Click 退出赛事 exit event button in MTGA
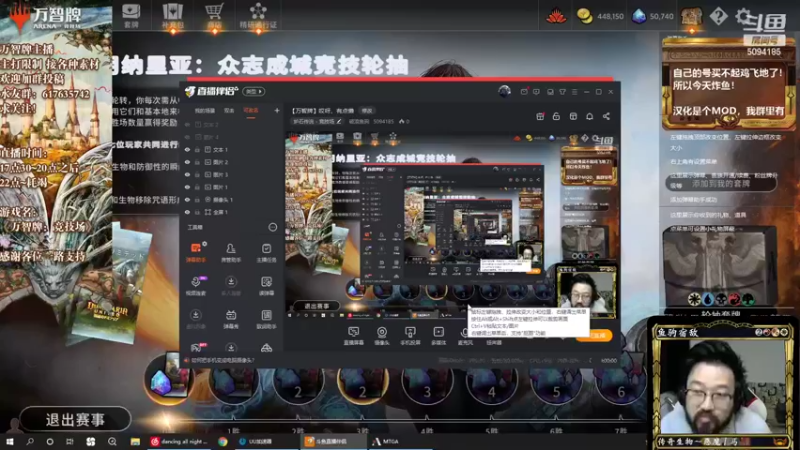800x450 pixels. [x=75, y=419]
